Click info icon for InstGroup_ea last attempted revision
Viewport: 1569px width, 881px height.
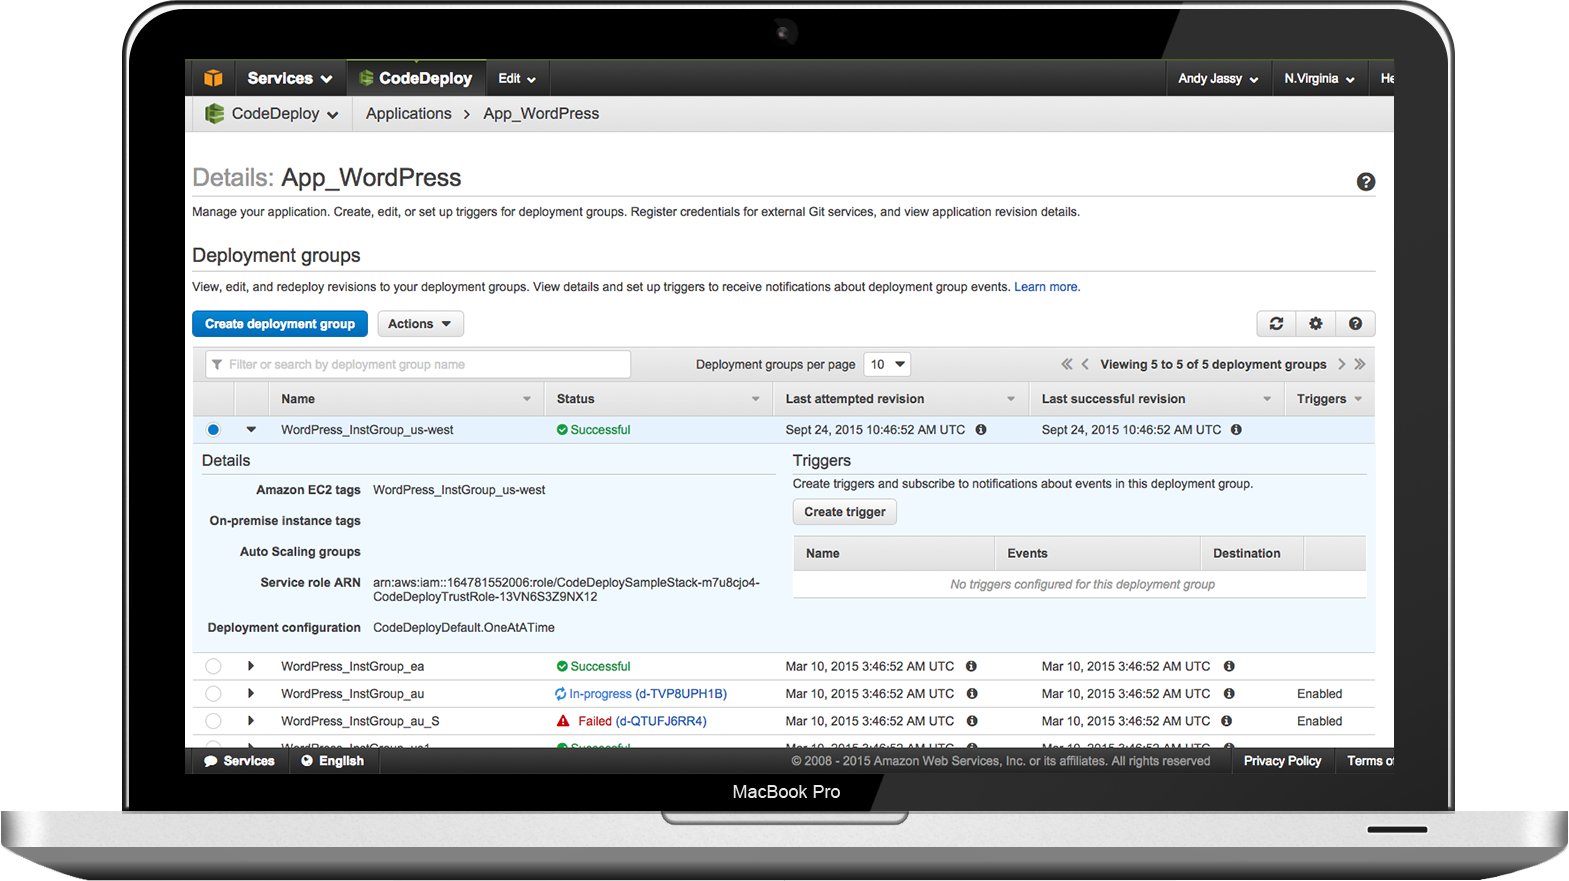[971, 666]
